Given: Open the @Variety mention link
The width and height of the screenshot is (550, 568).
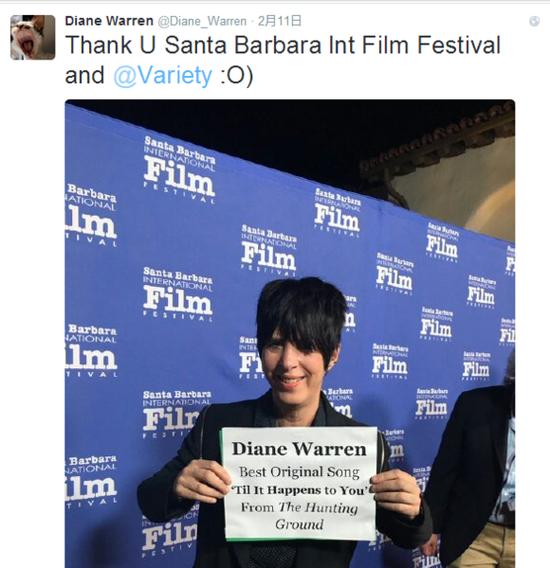Looking at the screenshot, I should pos(163,76).
